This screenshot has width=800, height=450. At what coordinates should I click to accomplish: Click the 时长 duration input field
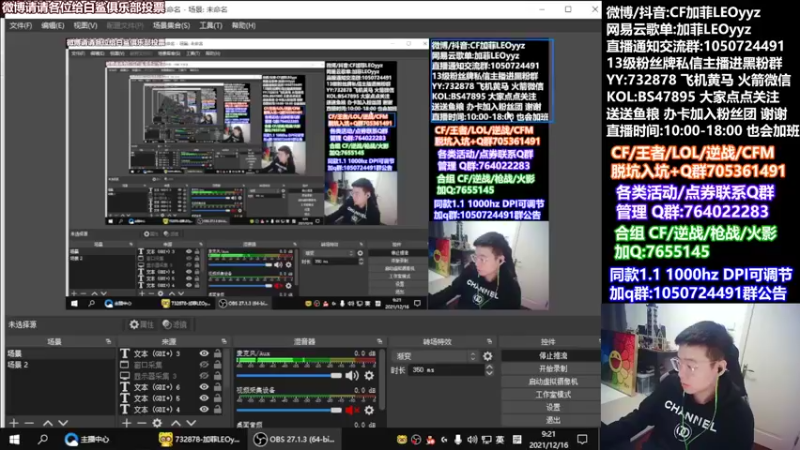pos(447,370)
